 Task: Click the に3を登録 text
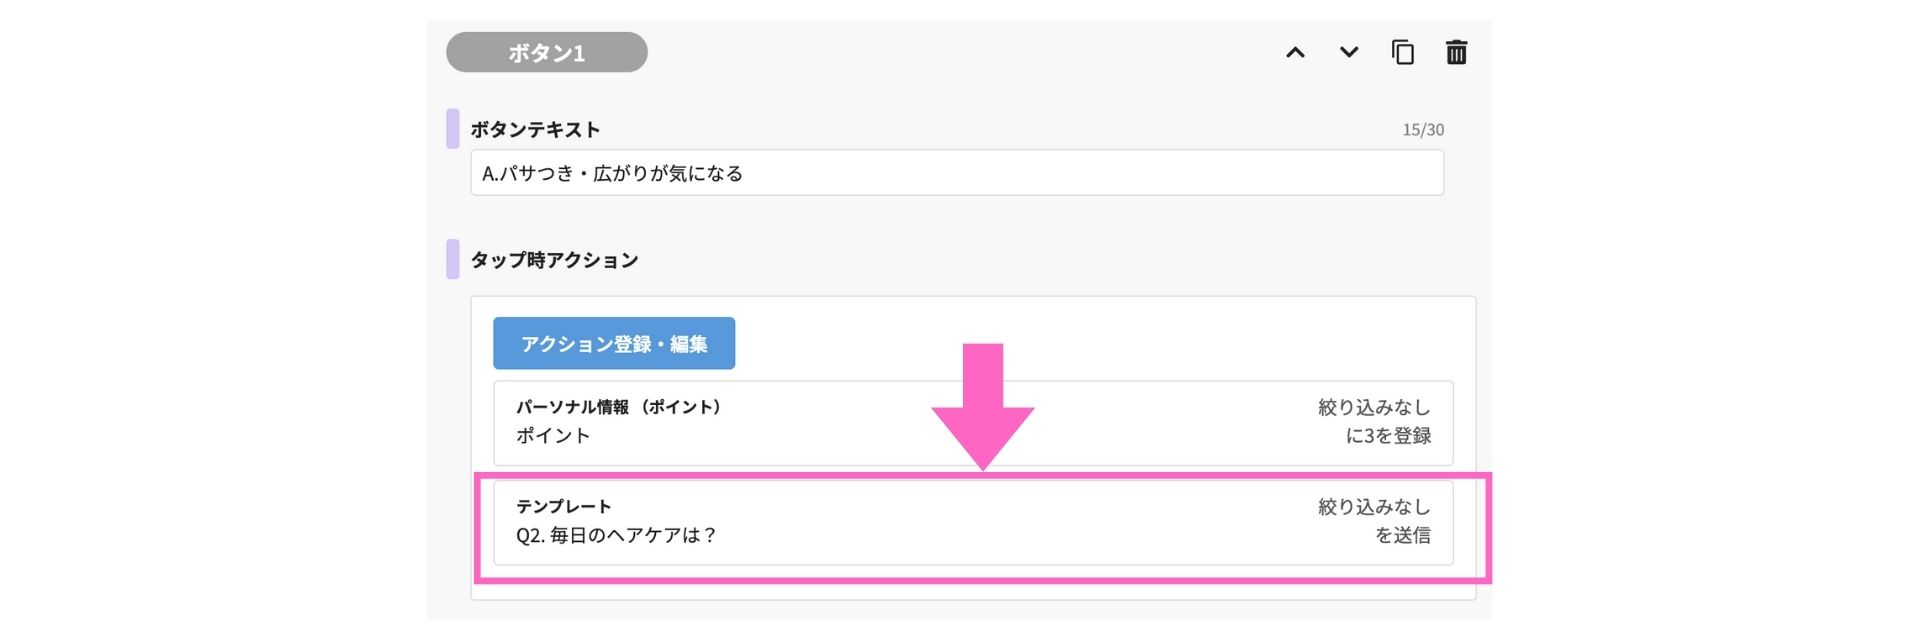[x=1388, y=436]
